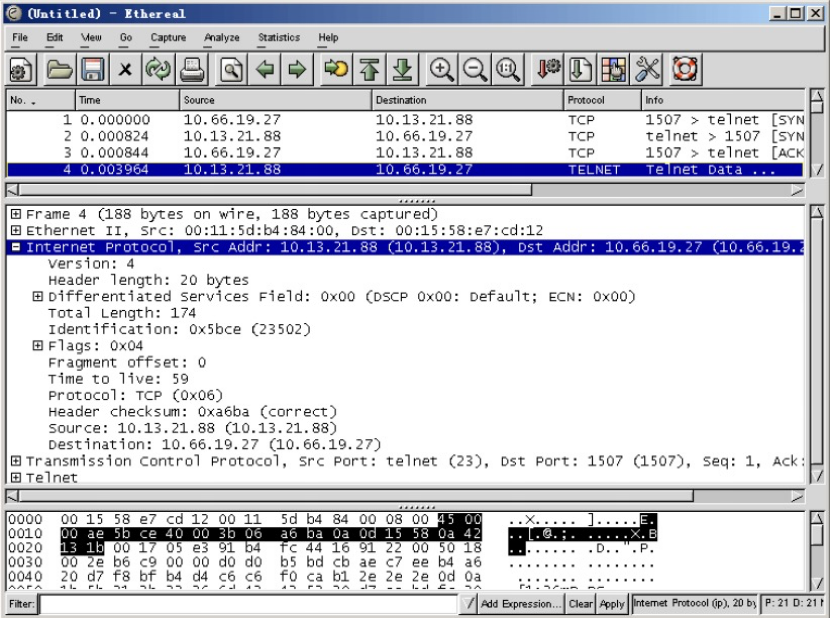Image resolution: width=830 pixels, height=618 pixels.
Task: Print packets using printer icon
Action: (192, 69)
